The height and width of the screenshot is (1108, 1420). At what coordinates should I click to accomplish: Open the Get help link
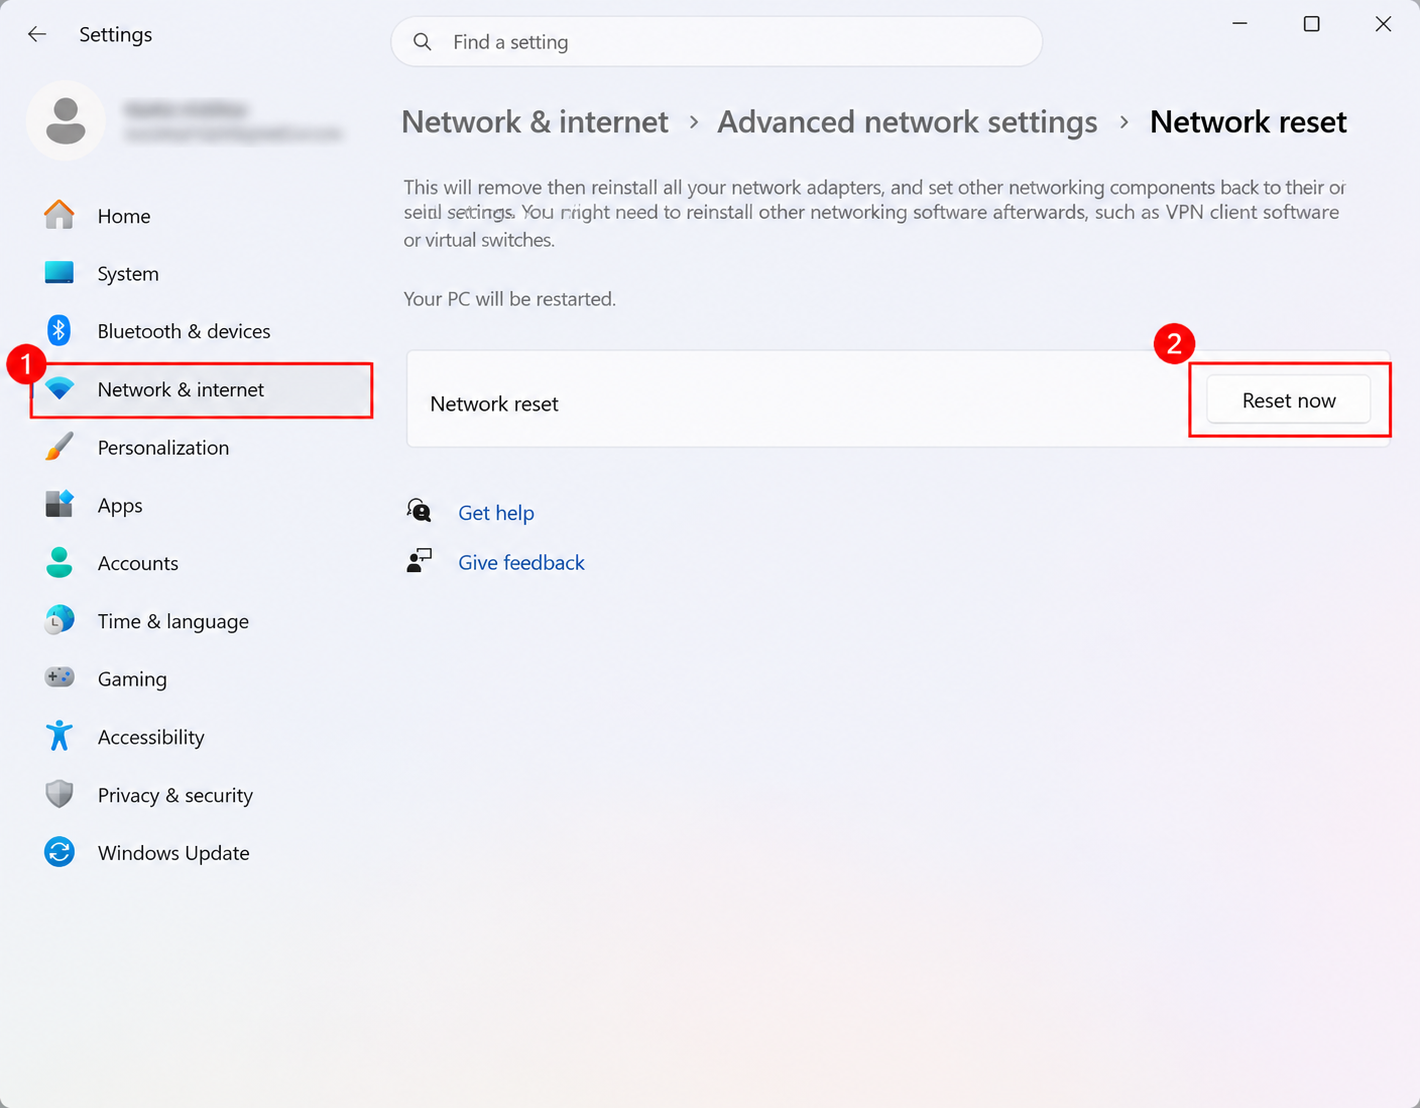click(496, 513)
